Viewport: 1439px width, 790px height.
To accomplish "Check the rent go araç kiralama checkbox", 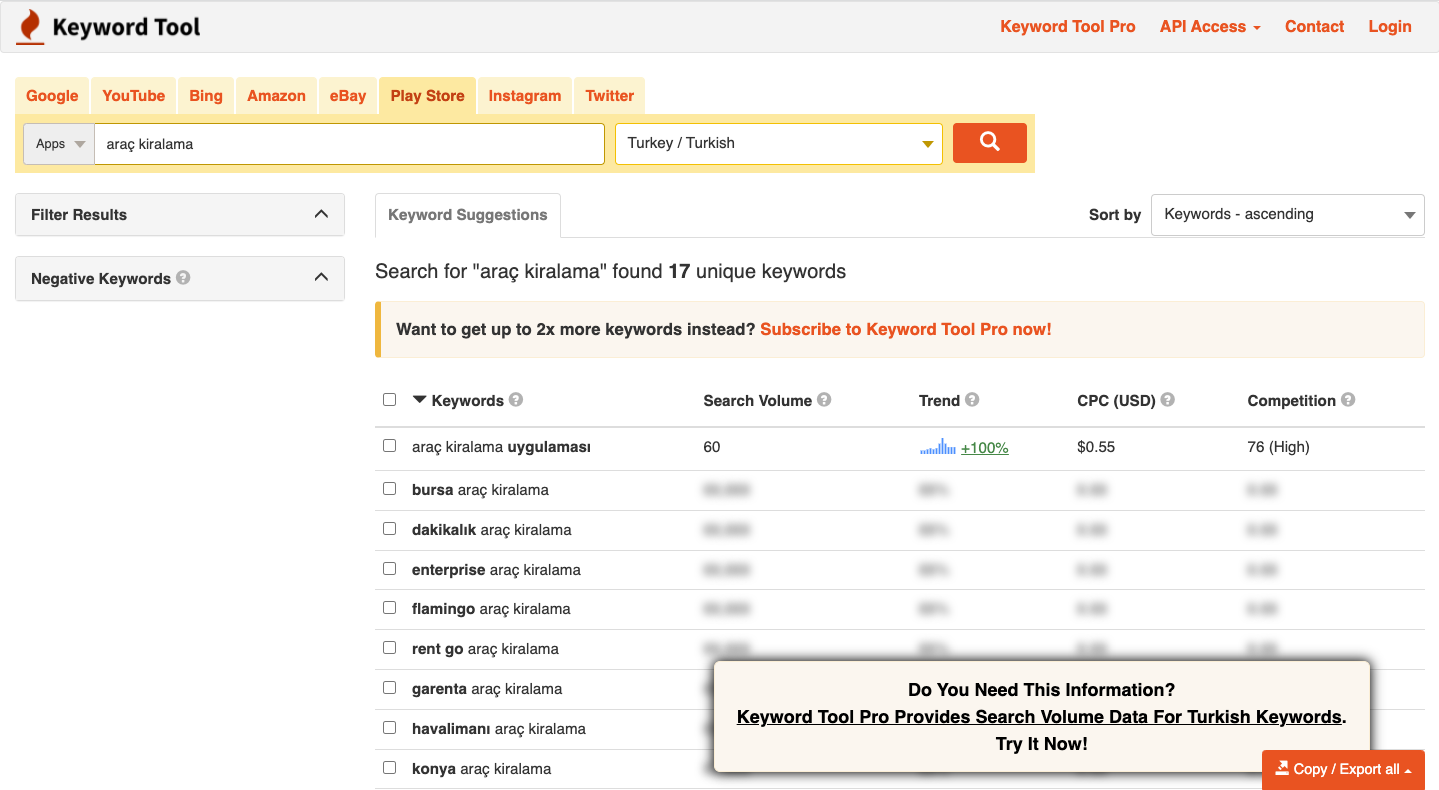I will click(390, 648).
